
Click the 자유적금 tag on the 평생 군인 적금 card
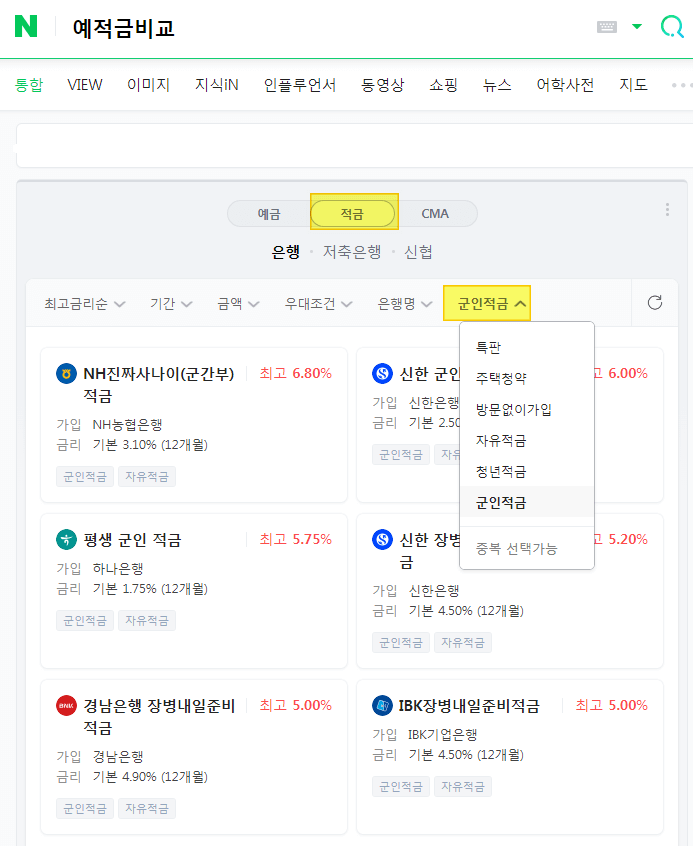point(147,620)
